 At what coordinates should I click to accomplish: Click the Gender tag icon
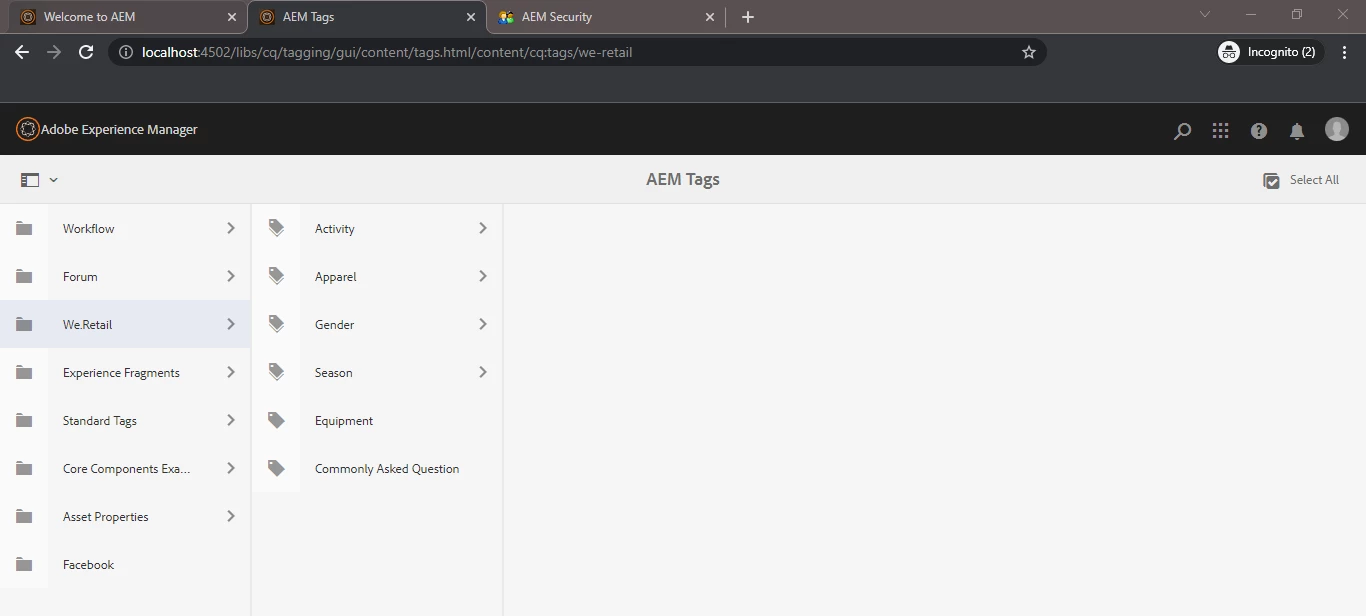coord(276,324)
